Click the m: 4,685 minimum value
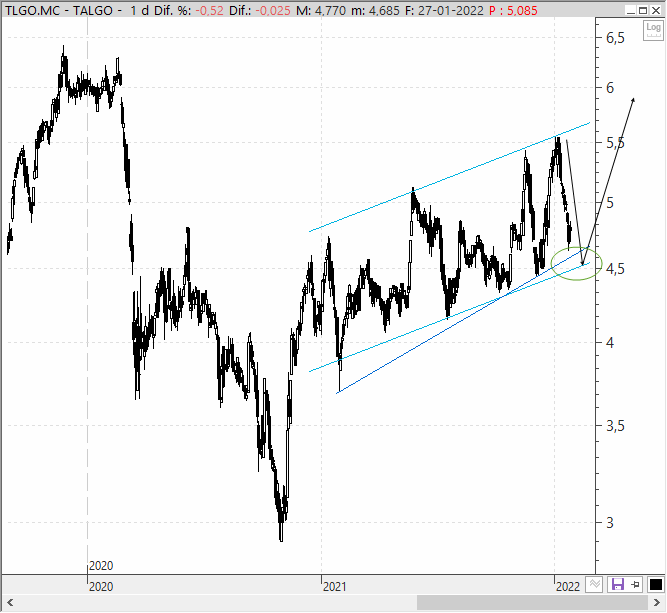The image size is (667, 613). click(375, 10)
